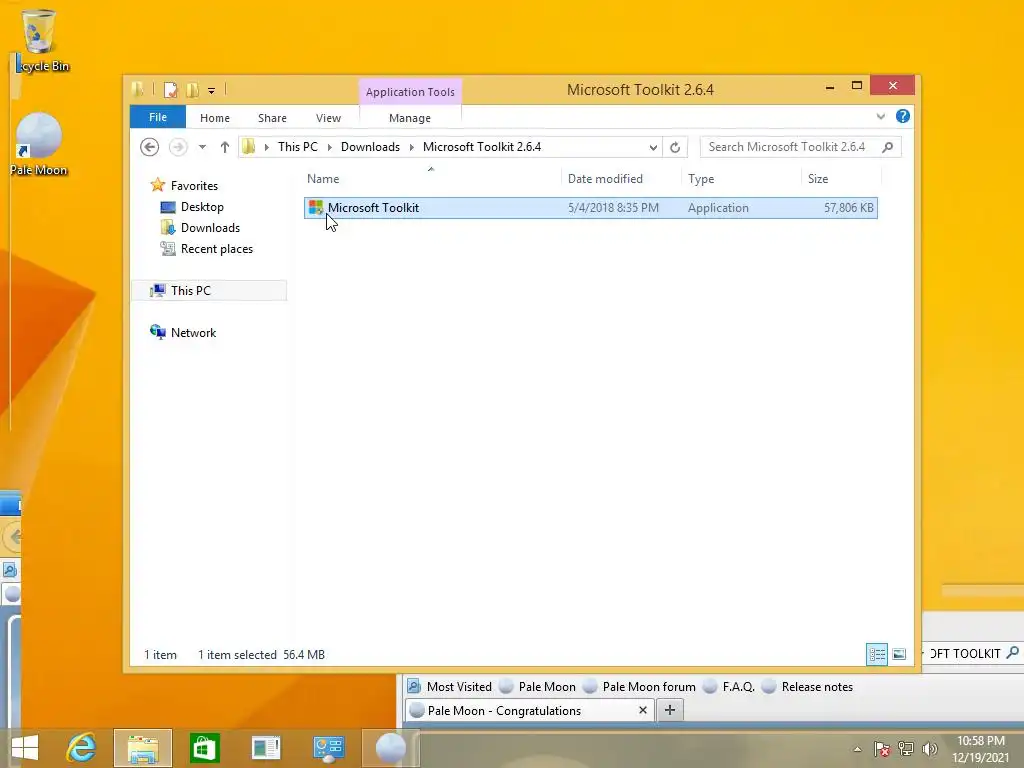1024x768 pixels.
Task: Open Action Center flag in system tray
Action: 882,749
